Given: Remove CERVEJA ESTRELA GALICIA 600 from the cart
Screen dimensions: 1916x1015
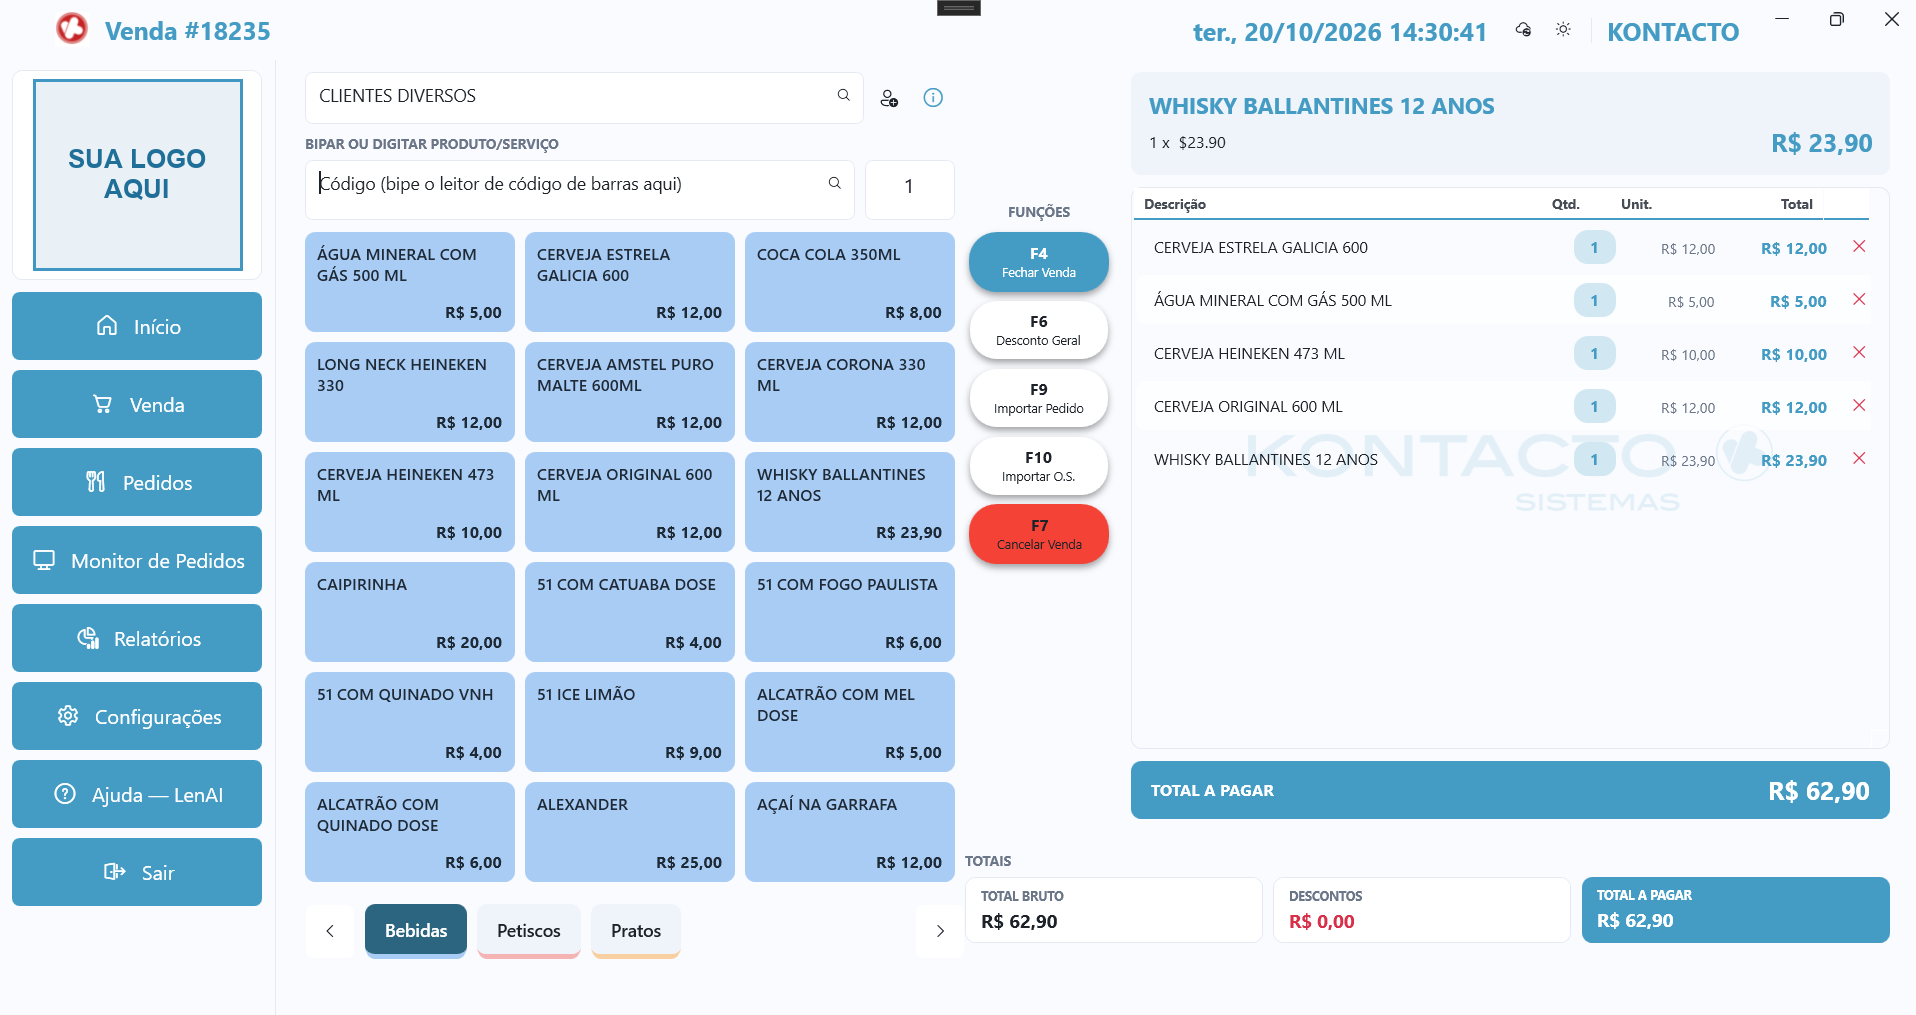Looking at the screenshot, I should pyautogui.click(x=1859, y=246).
